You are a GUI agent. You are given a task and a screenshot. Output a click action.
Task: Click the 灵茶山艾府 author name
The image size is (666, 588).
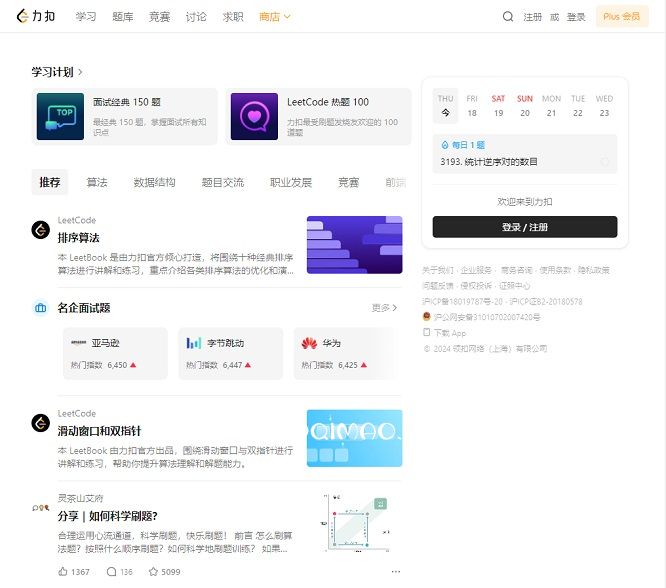click(80, 498)
